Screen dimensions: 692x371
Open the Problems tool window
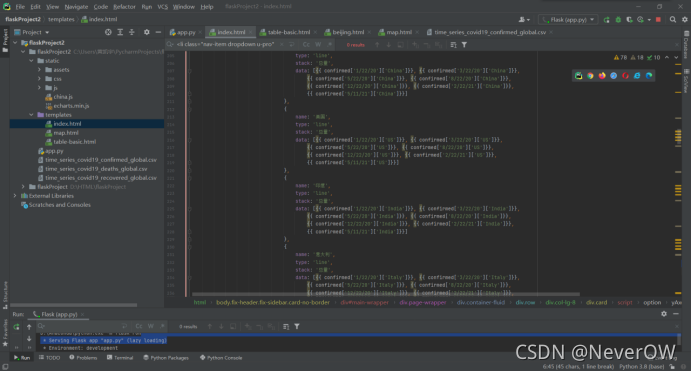click(83, 358)
